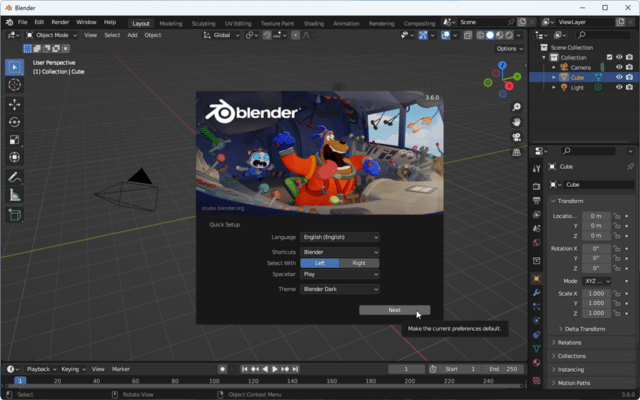The width and height of the screenshot is (640, 400).
Task: Select the Add Cube tool
Action: 14,215
